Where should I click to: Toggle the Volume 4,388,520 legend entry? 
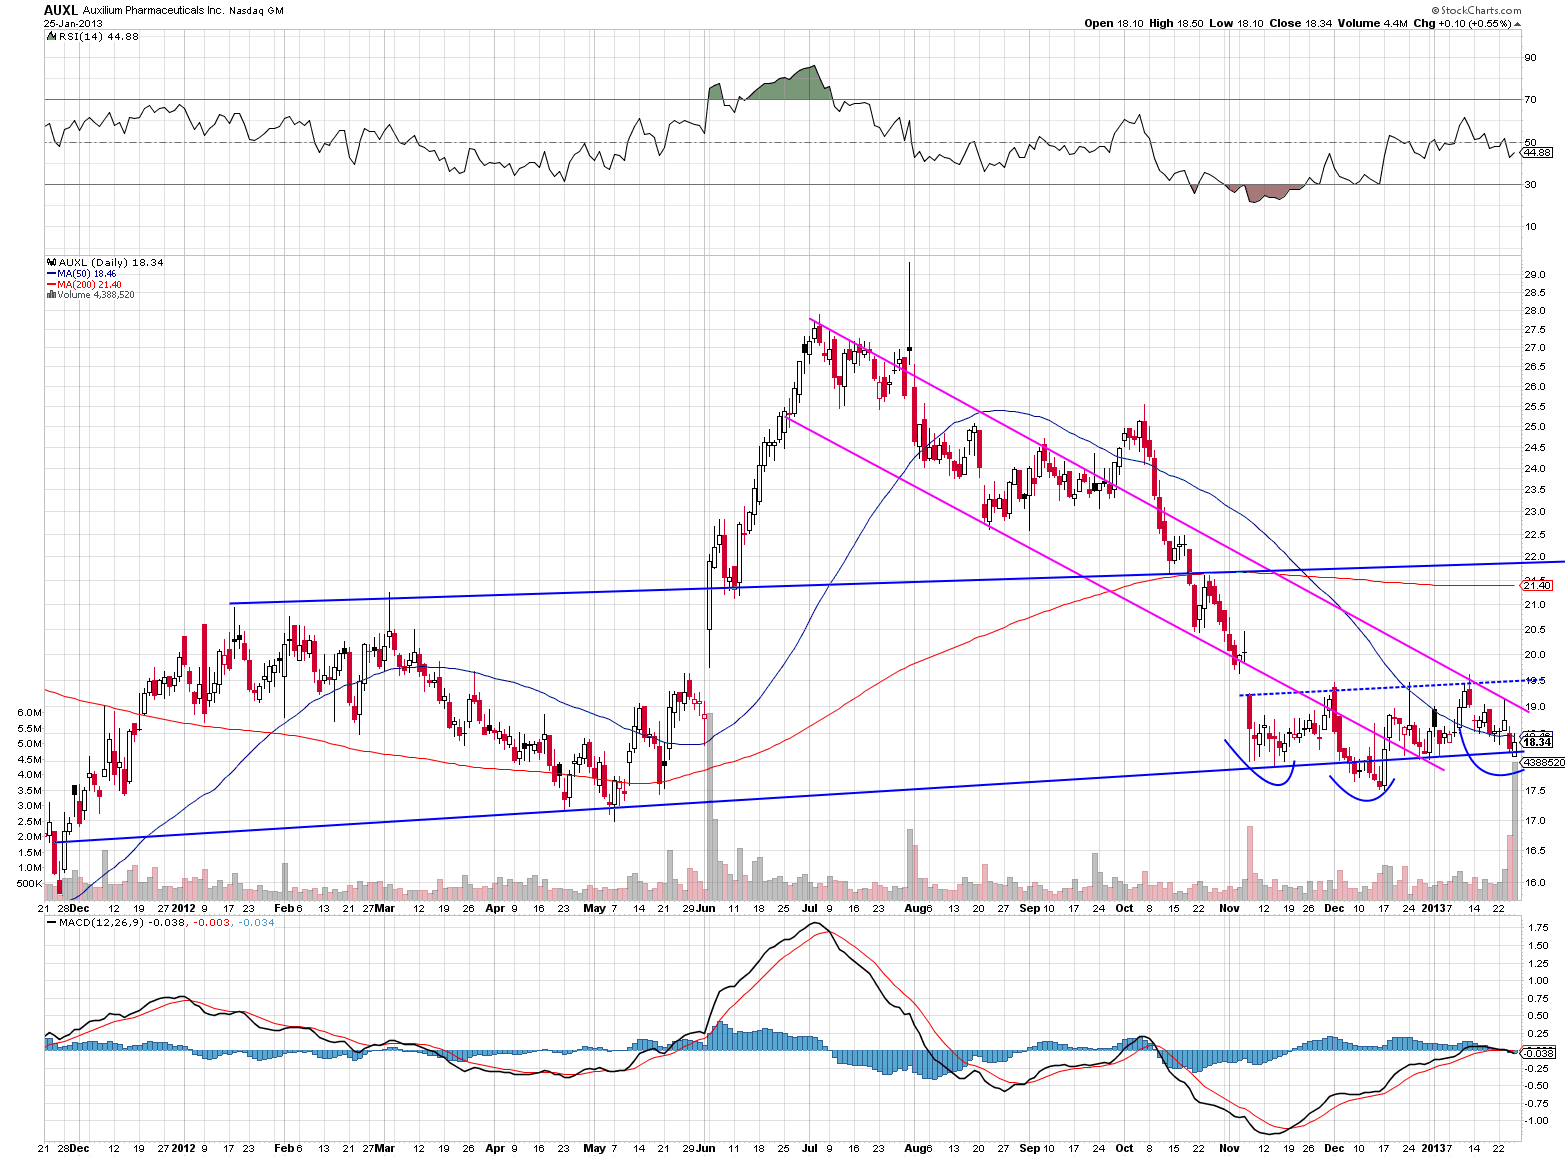(x=92, y=293)
